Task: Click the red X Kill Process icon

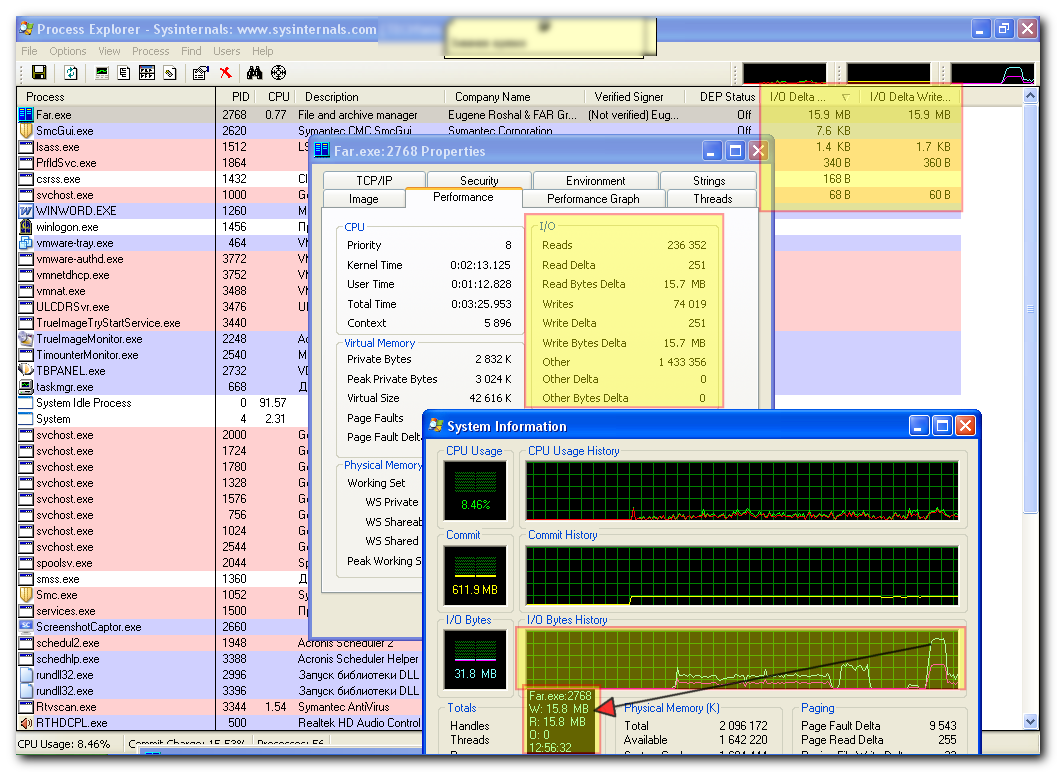Action: click(225, 73)
